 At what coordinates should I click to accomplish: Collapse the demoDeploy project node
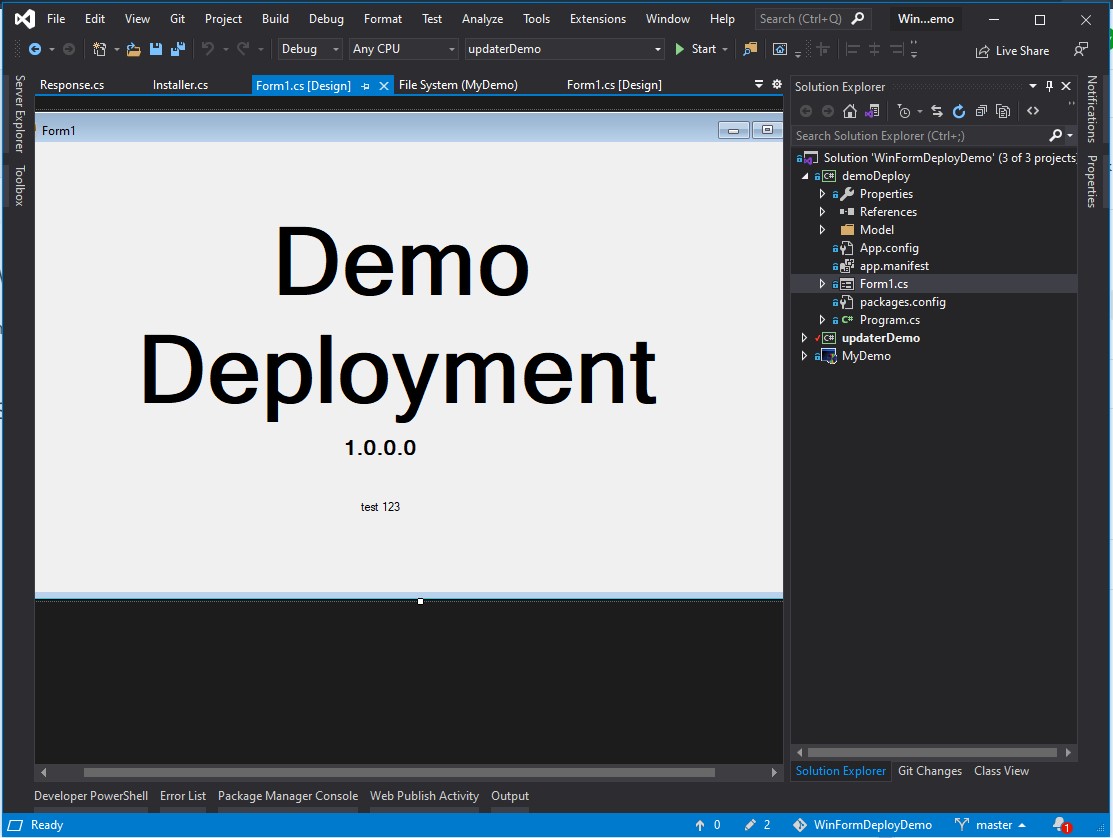804,176
